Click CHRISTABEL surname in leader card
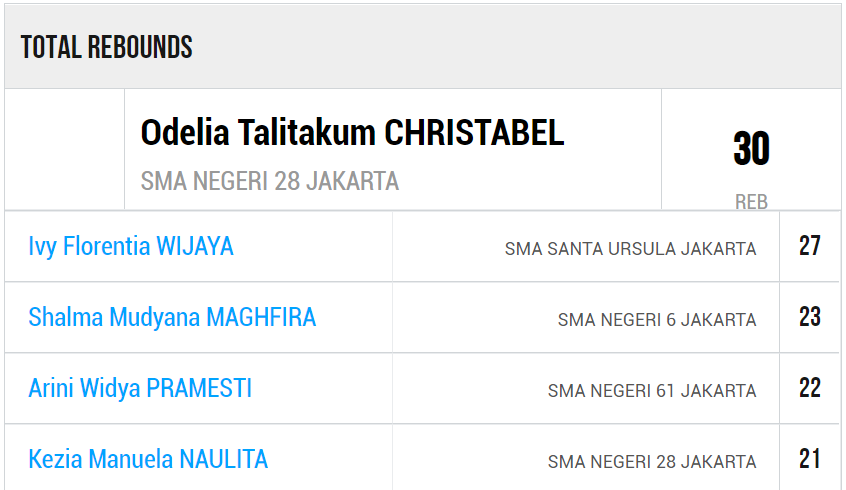The image size is (846, 490). [x=474, y=132]
